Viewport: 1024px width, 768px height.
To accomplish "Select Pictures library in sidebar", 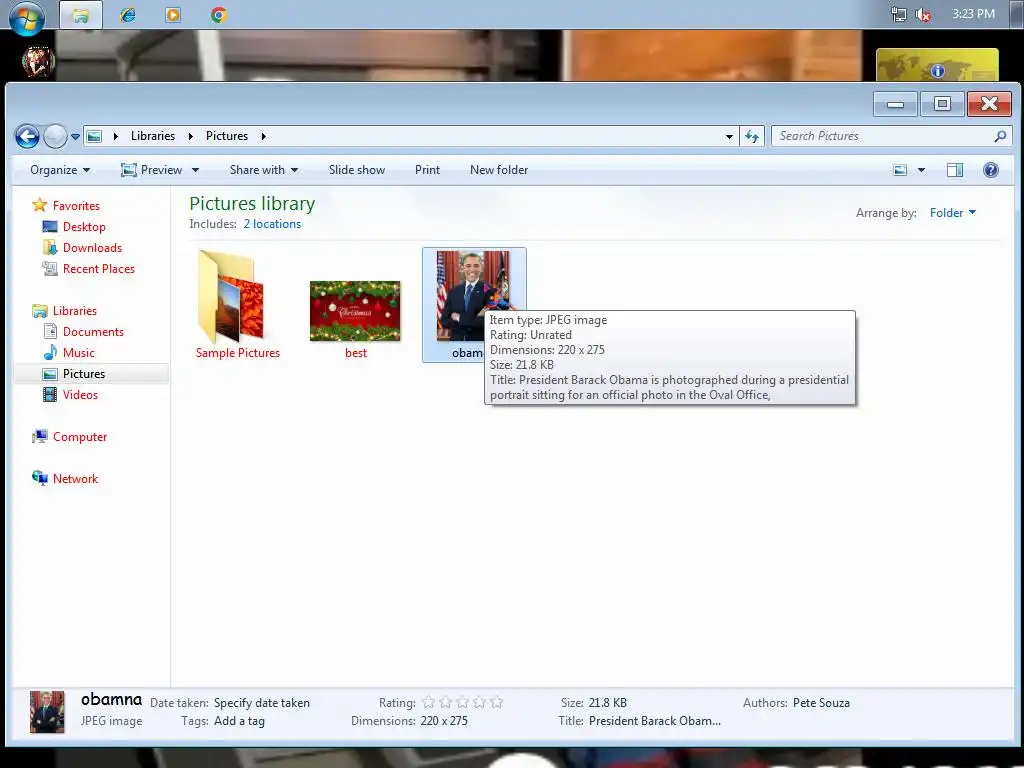I will 91,374.
